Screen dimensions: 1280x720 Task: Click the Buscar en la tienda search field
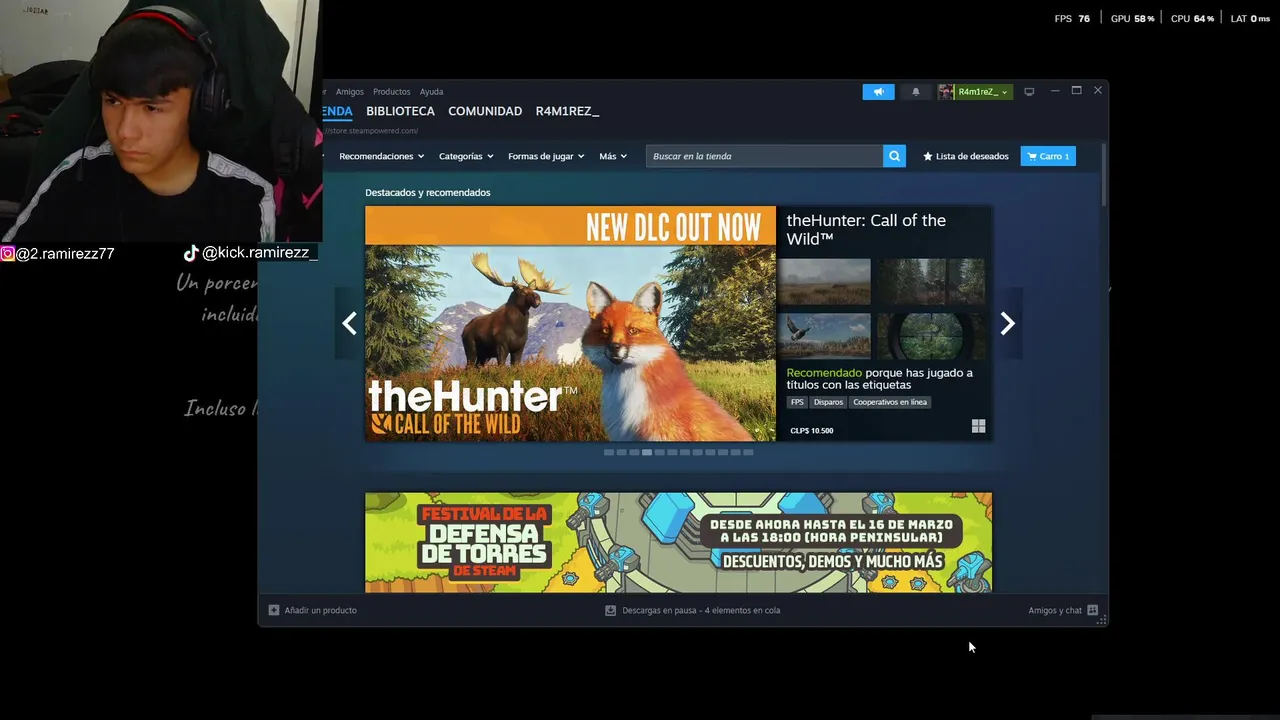pyautogui.click(x=764, y=156)
